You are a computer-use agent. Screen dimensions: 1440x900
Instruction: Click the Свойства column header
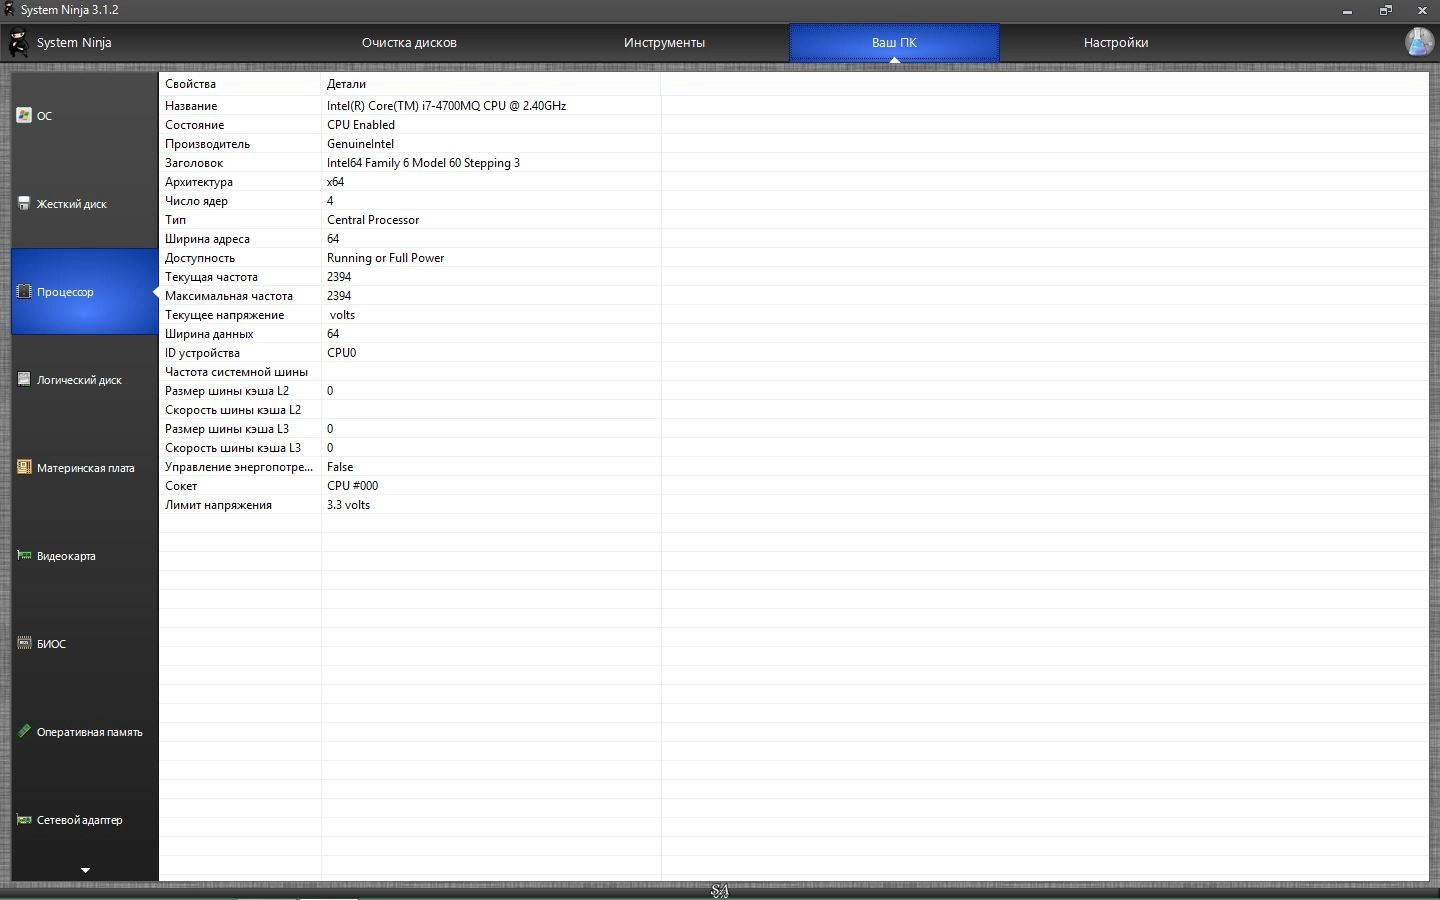coord(240,84)
